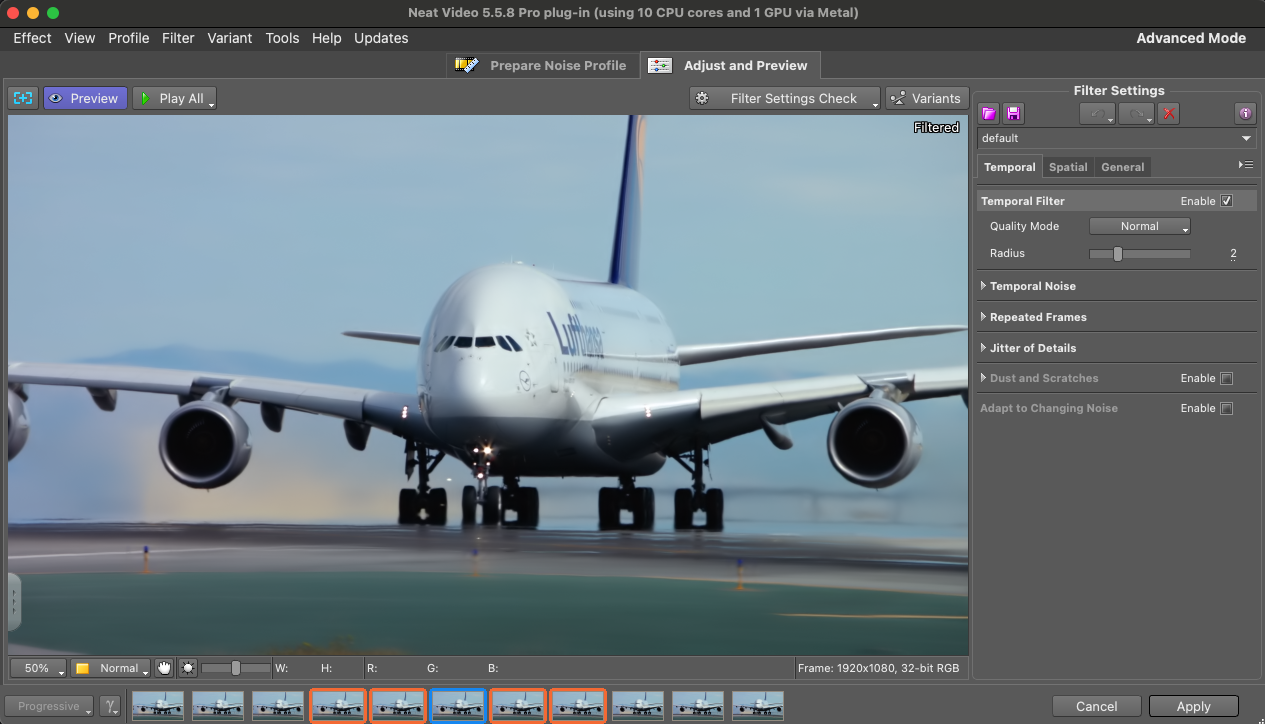Save the current filter settings preset

(1013, 113)
